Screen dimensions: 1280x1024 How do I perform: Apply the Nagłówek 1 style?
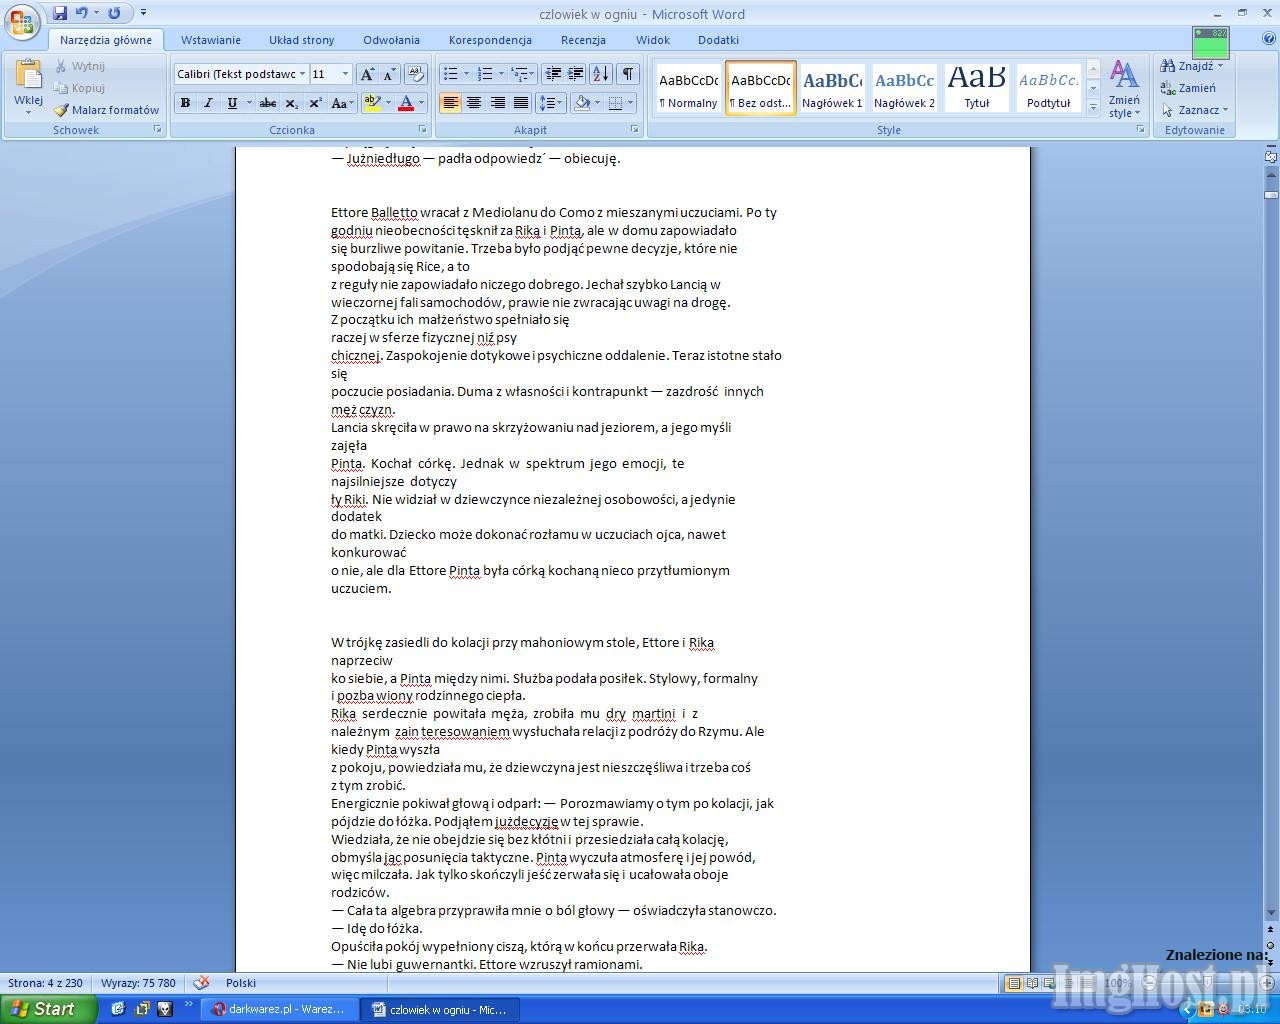832,88
